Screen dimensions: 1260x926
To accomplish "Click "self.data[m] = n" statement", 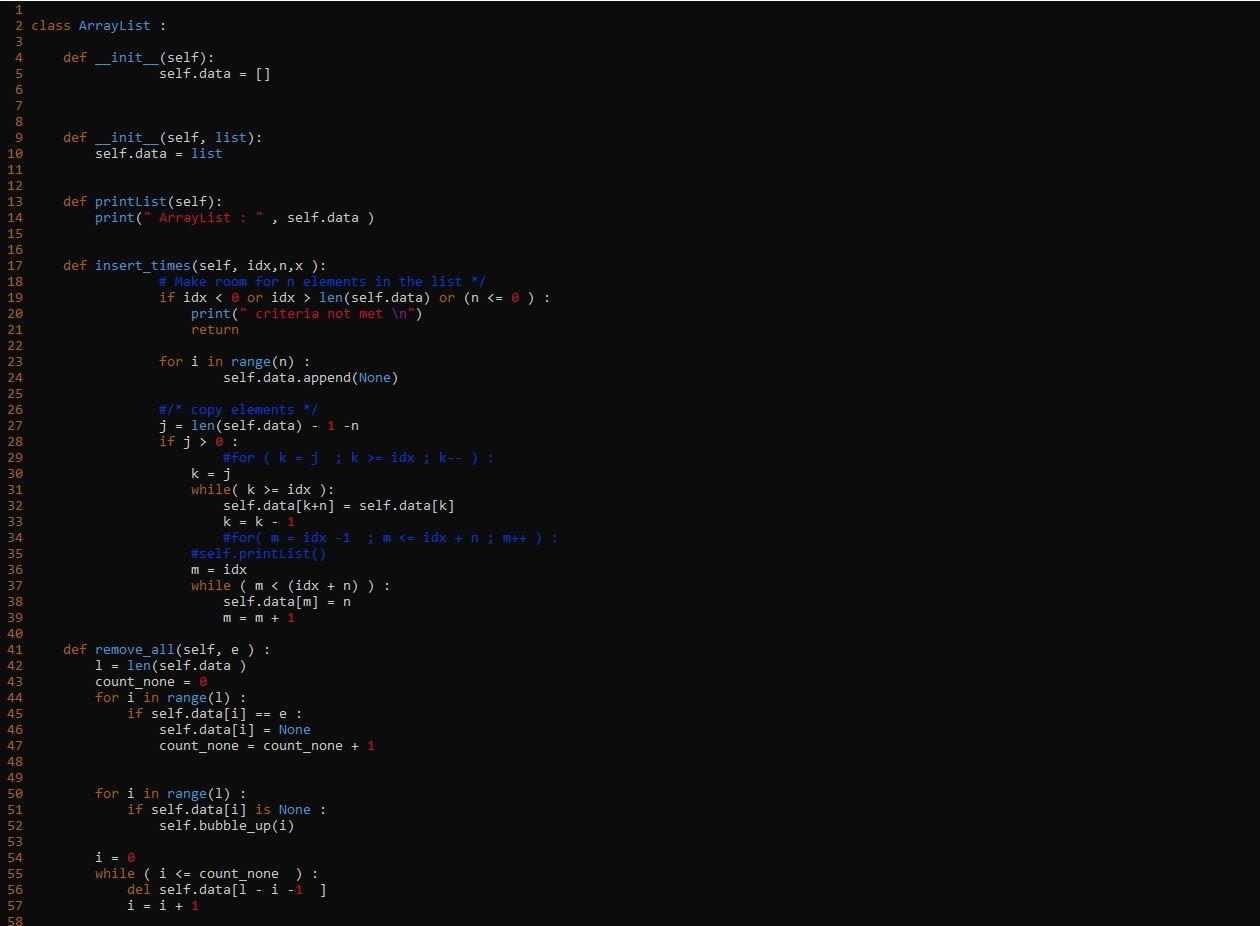I will point(287,602).
